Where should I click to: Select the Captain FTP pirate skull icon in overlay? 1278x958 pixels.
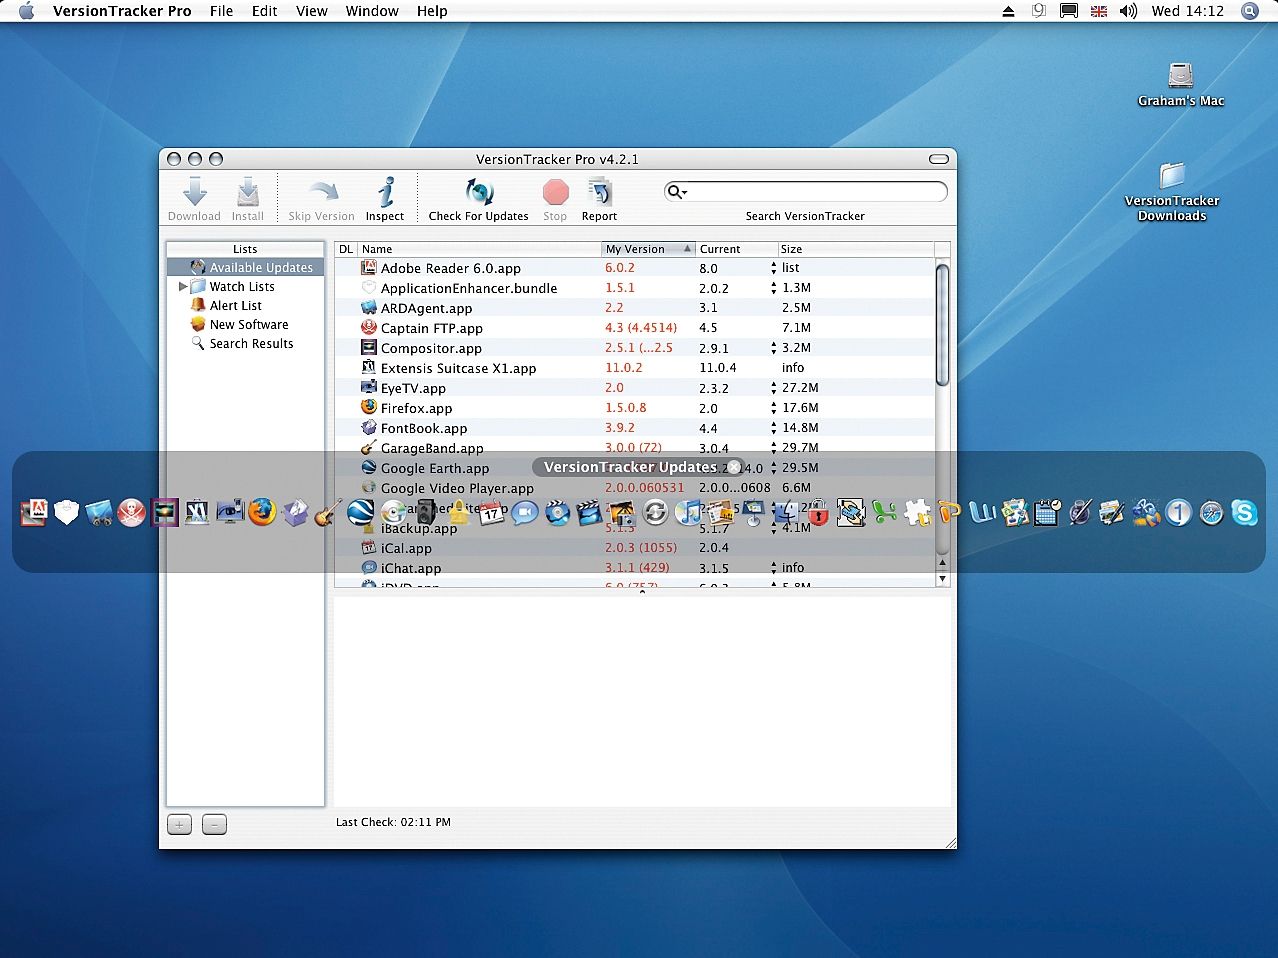(x=131, y=513)
